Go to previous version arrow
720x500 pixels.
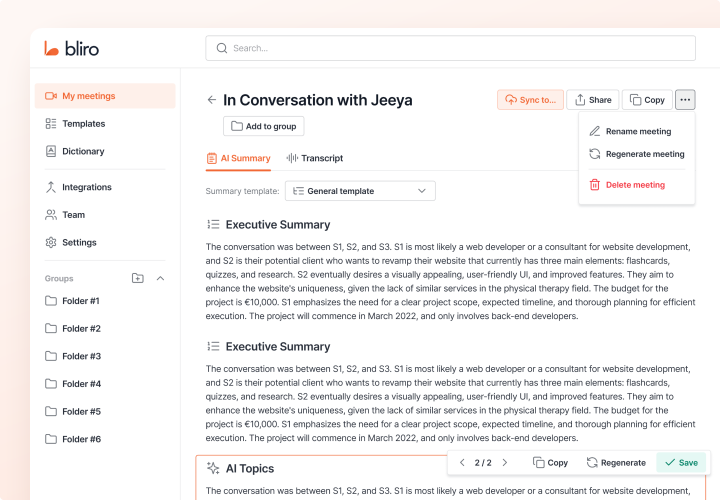pyautogui.click(x=462, y=462)
